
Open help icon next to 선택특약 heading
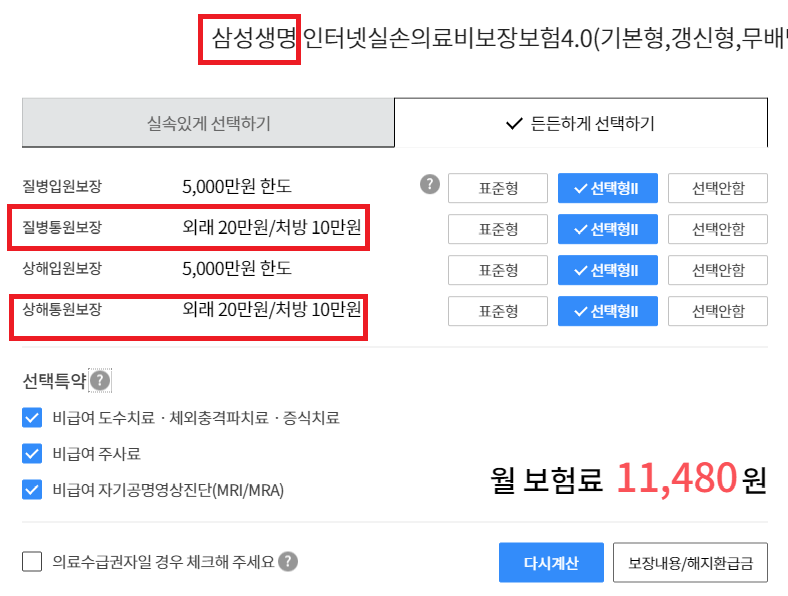click(101, 380)
